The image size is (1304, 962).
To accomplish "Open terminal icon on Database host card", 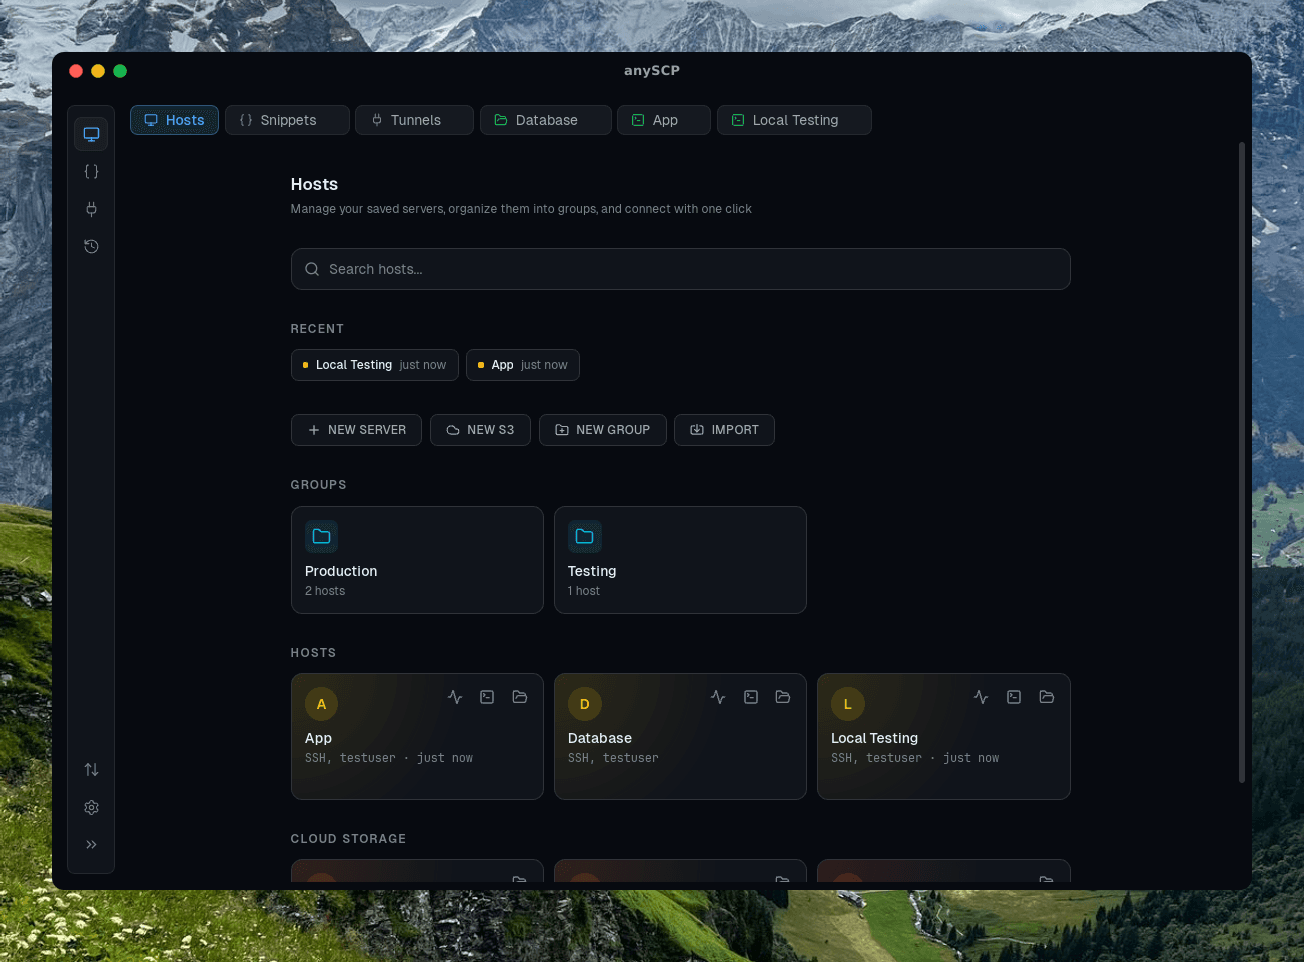I will (x=751, y=697).
